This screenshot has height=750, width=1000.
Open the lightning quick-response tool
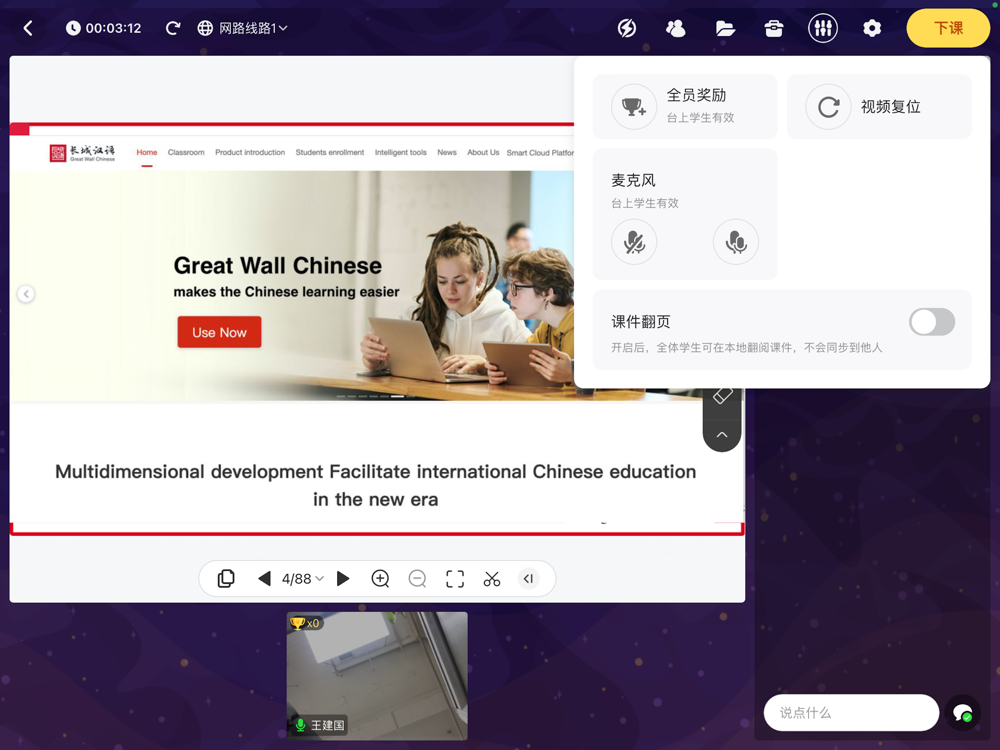(x=627, y=28)
